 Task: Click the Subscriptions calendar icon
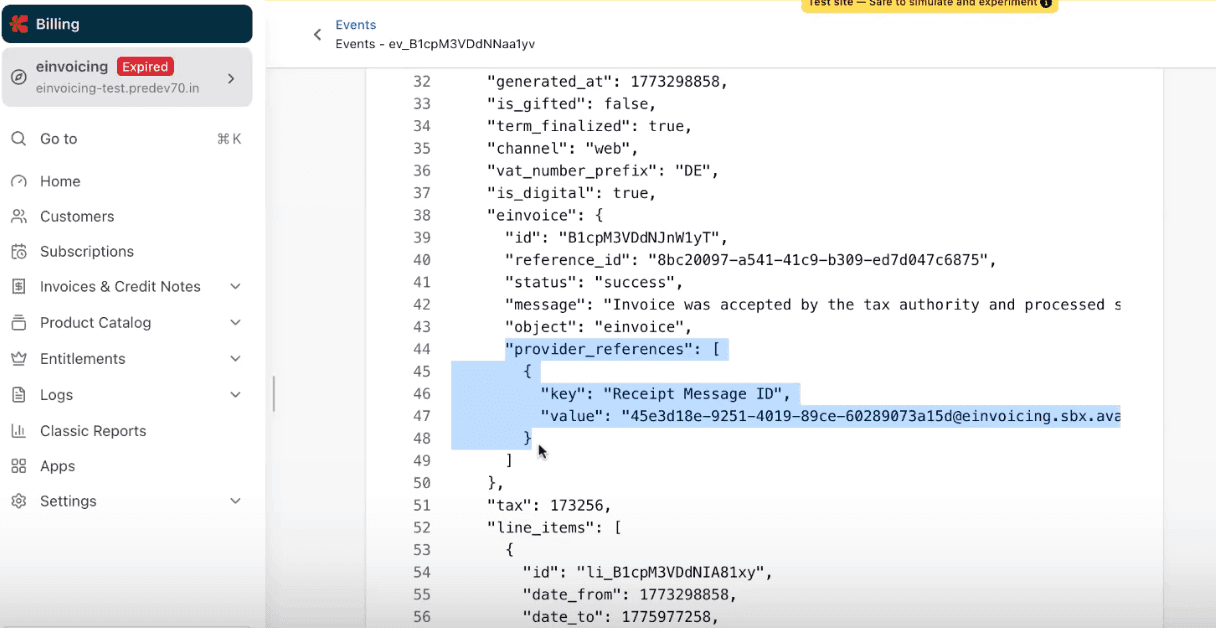(19, 251)
